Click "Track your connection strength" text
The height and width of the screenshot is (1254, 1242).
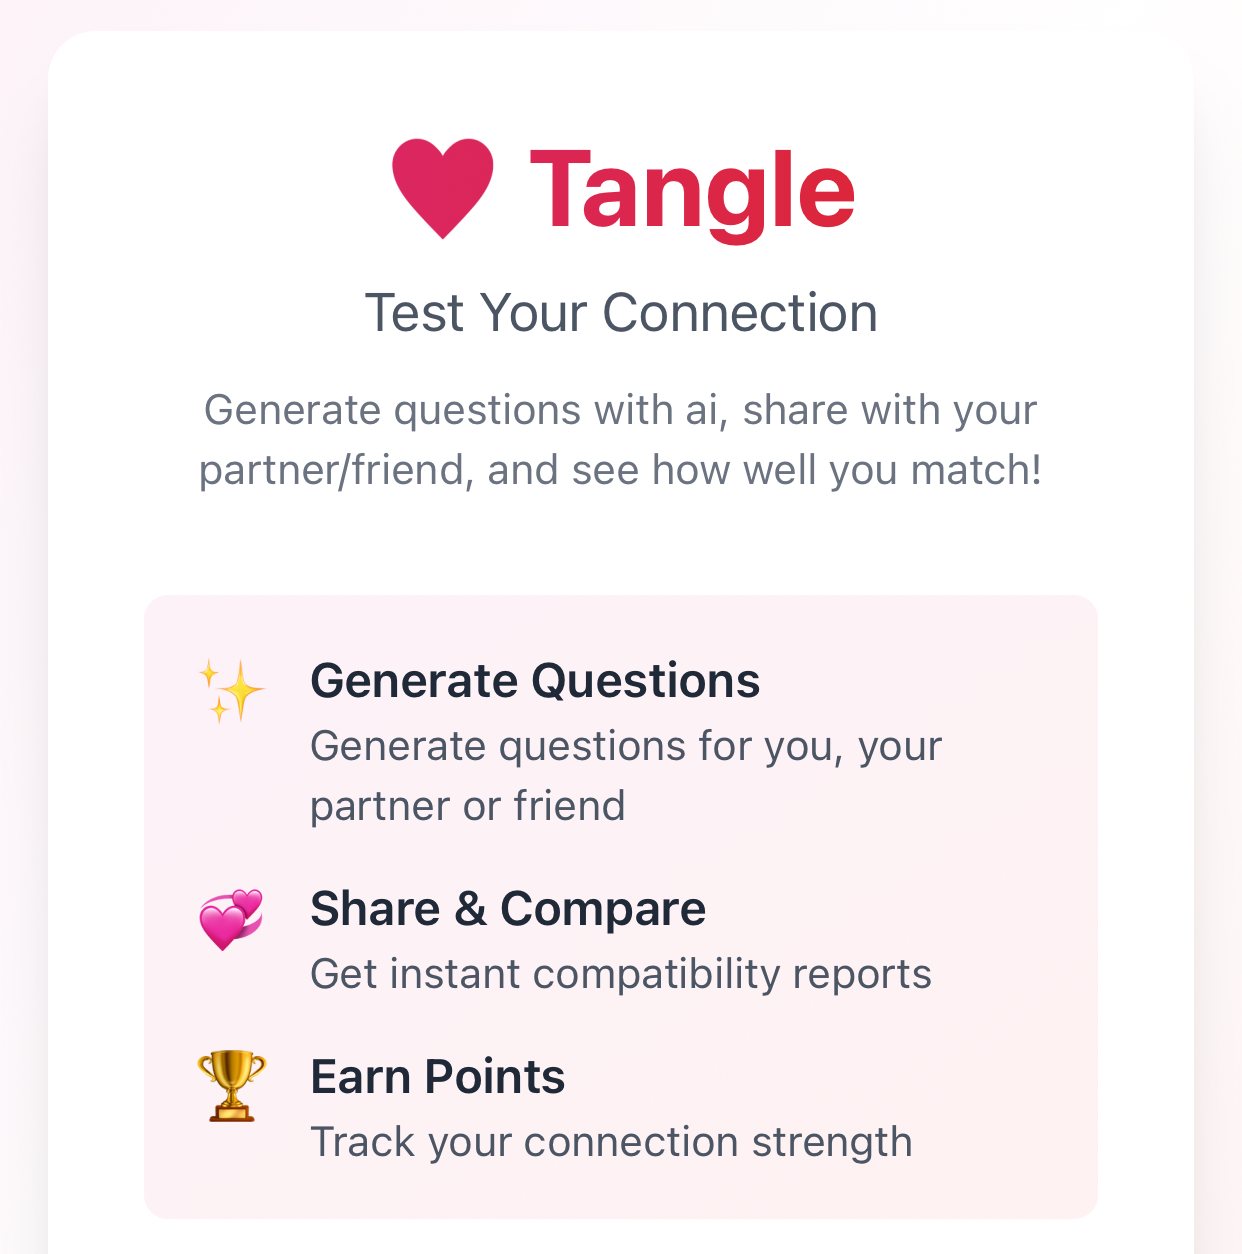[x=611, y=1142]
